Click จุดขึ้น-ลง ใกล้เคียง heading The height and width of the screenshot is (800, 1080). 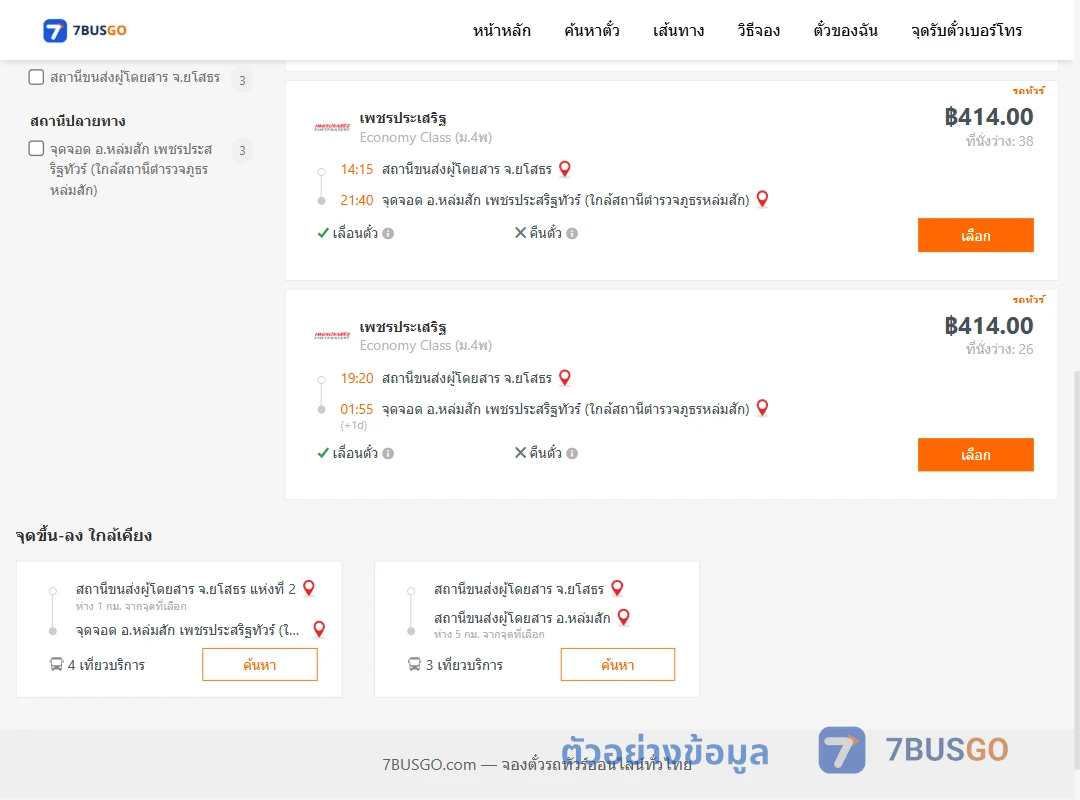tap(84, 535)
